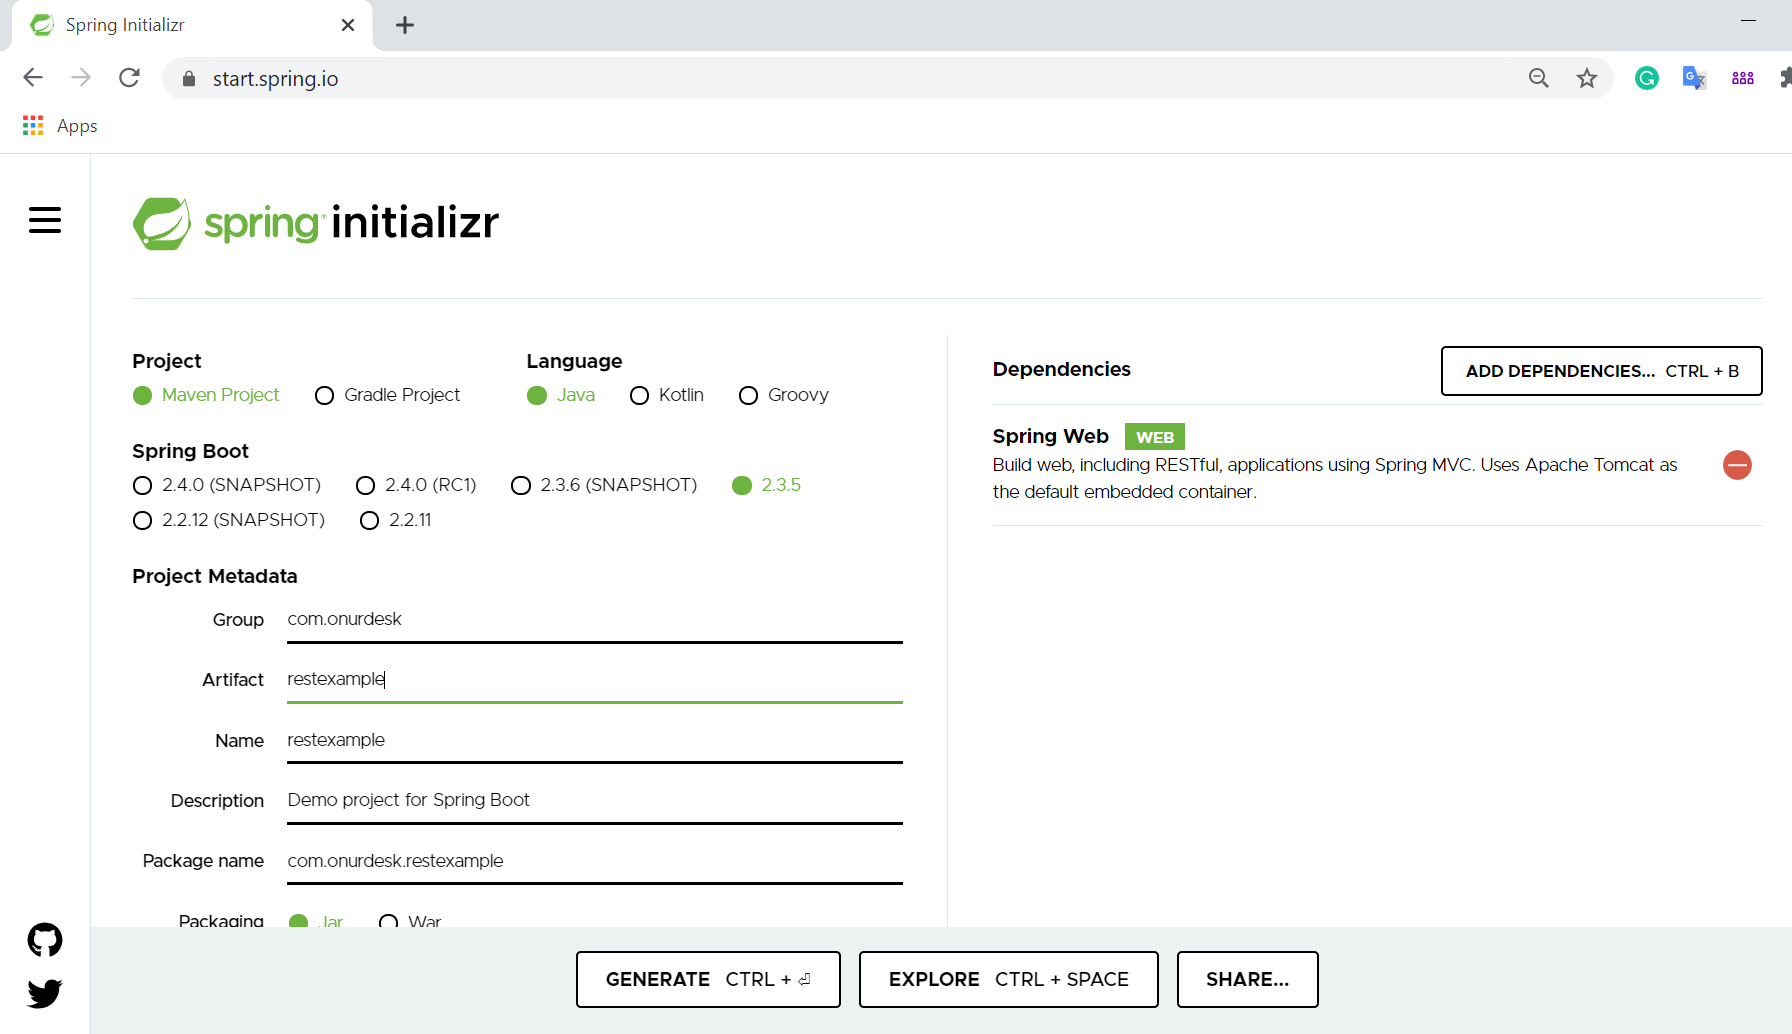This screenshot has width=1792, height=1034.
Task: Select Spring Boot version 2.4.0 (RC1)
Action: (366, 485)
